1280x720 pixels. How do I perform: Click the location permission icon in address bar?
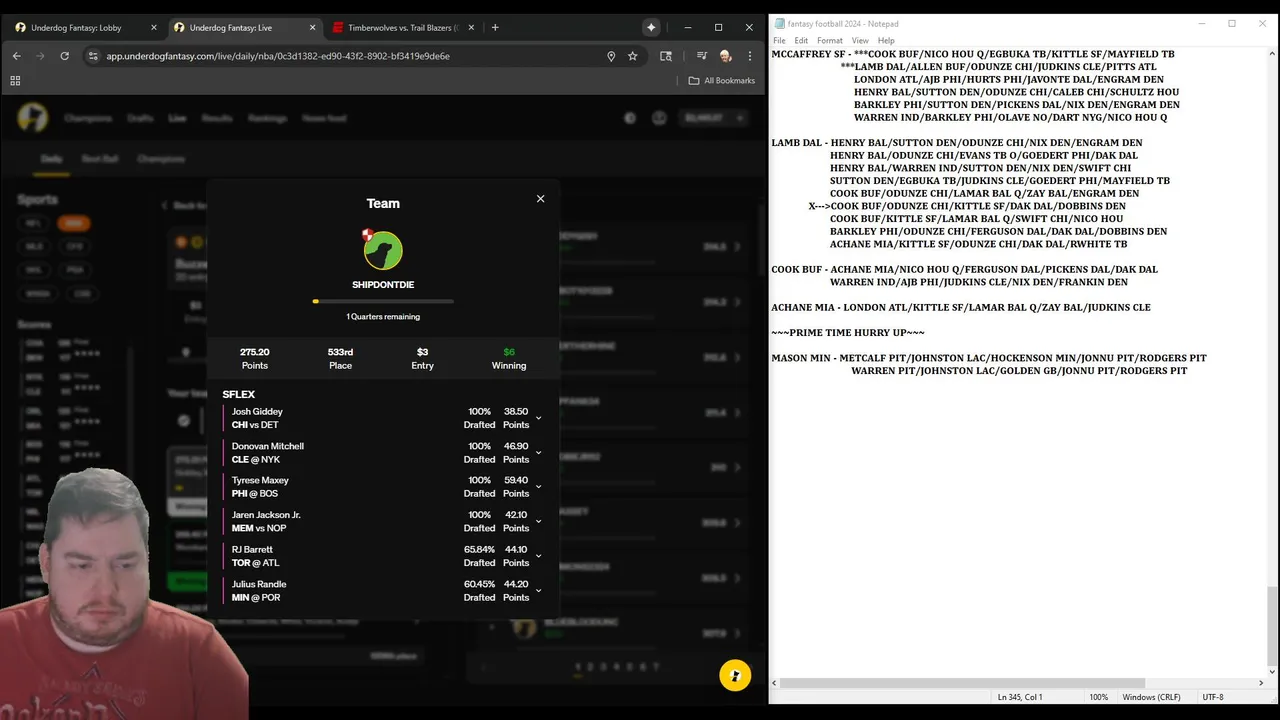click(x=611, y=56)
